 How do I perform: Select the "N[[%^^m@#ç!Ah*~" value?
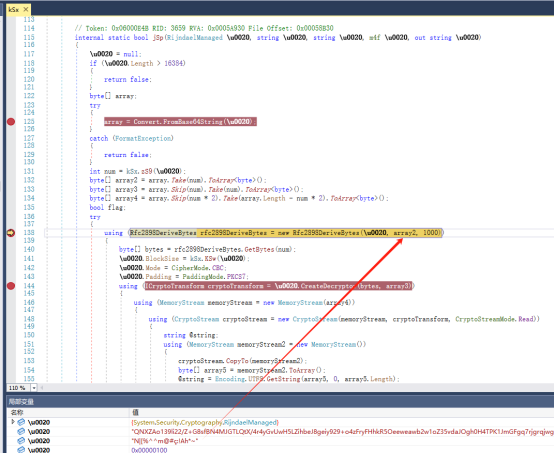165,441
